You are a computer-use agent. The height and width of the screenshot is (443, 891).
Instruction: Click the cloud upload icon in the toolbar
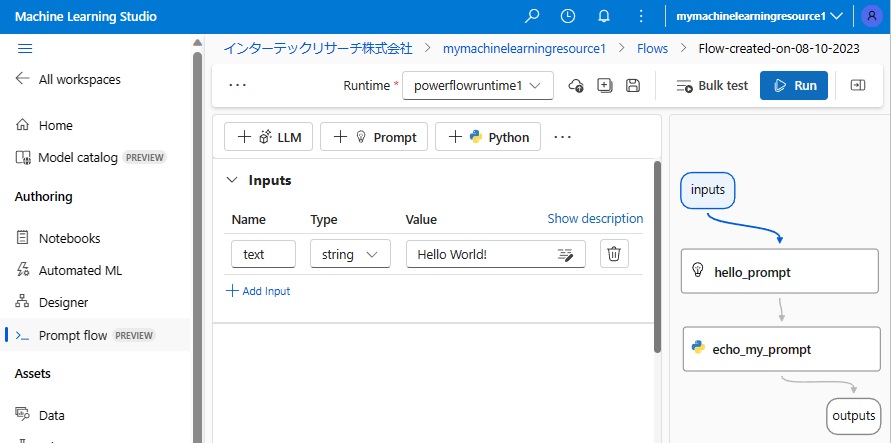coord(576,86)
